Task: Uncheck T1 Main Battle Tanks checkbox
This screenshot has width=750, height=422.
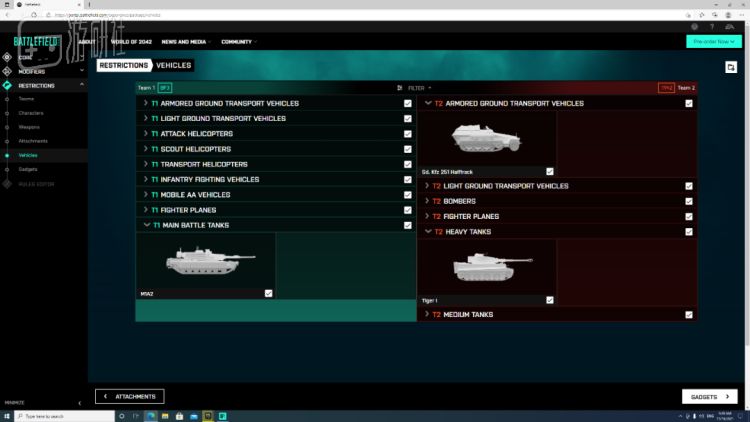Action: [408, 225]
